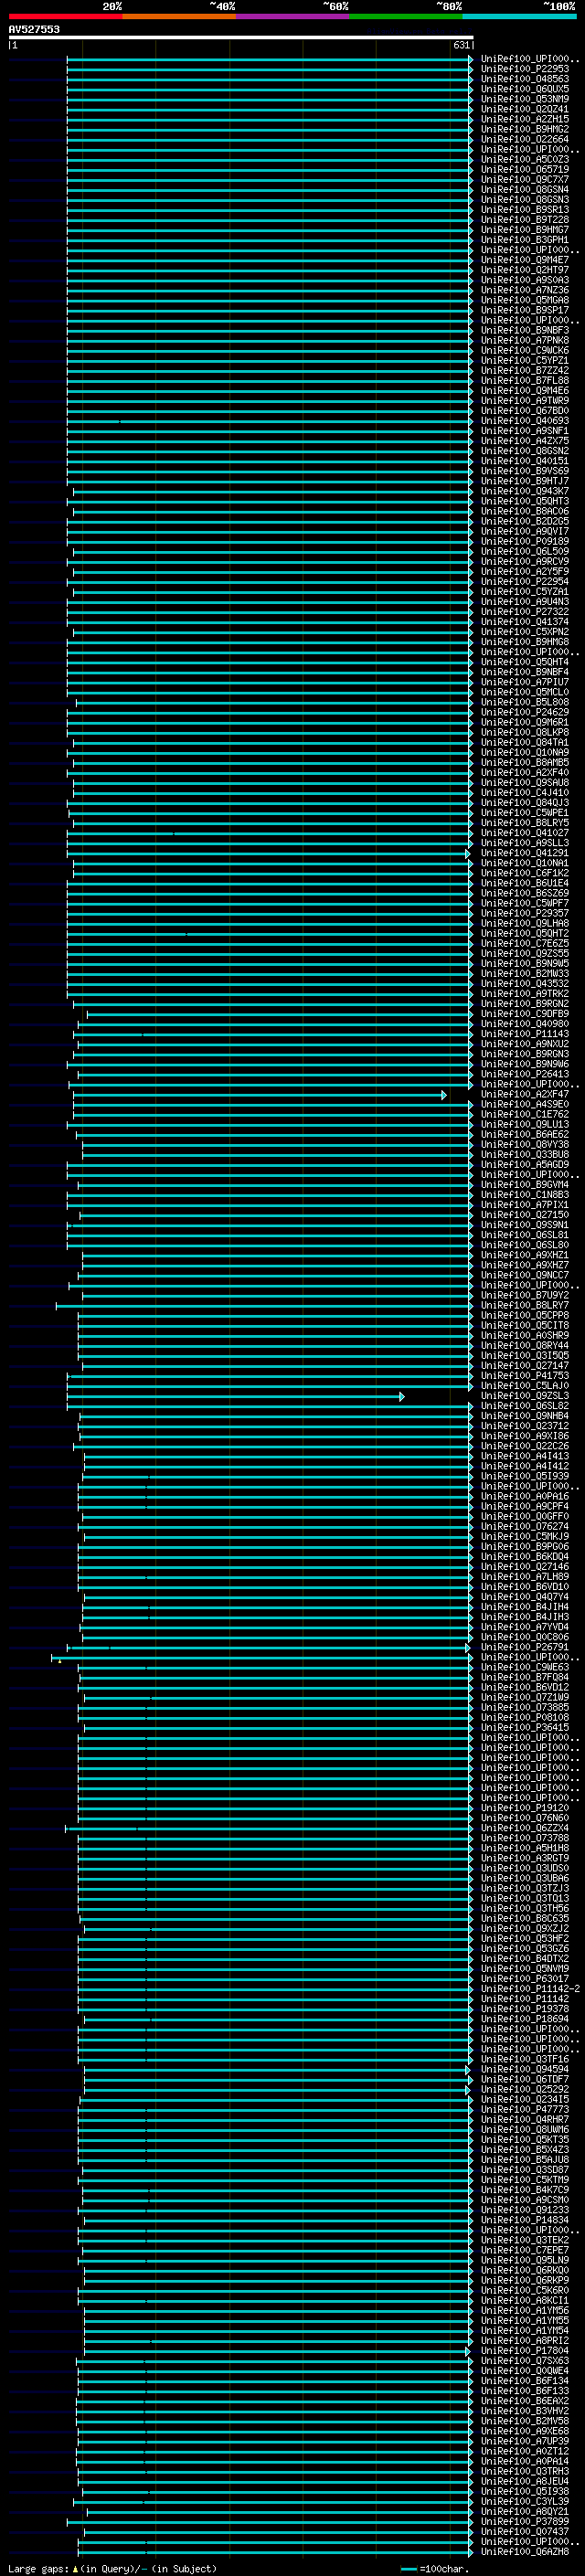The image size is (585, 2576).
Task: Select hit label UniRef100_Q9NCC7
Action: (x=525, y=1275)
